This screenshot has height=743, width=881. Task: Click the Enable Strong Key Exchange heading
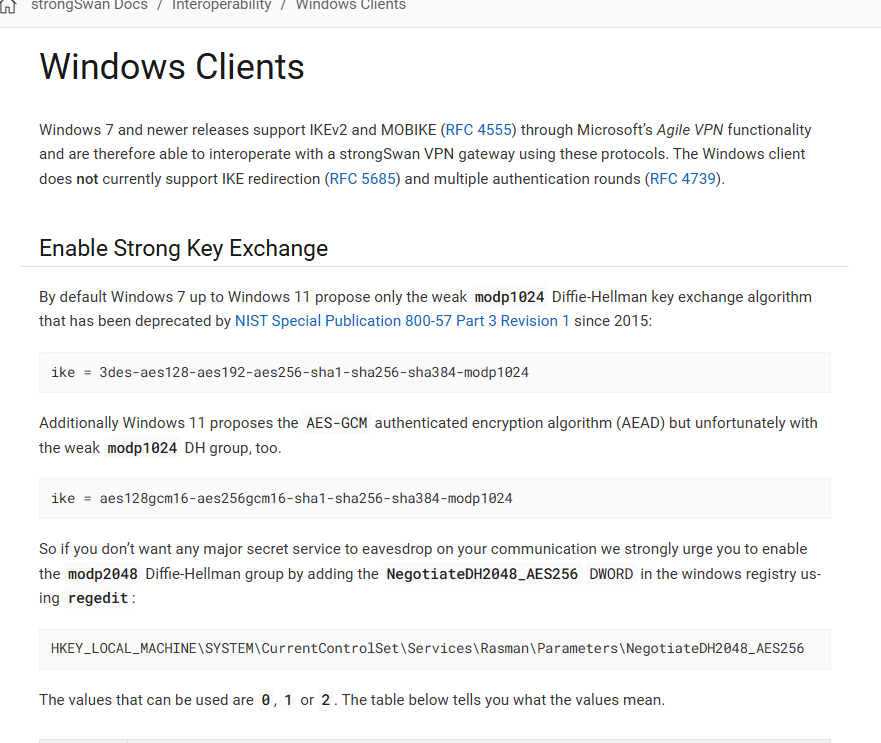click(x=183, y=248)
